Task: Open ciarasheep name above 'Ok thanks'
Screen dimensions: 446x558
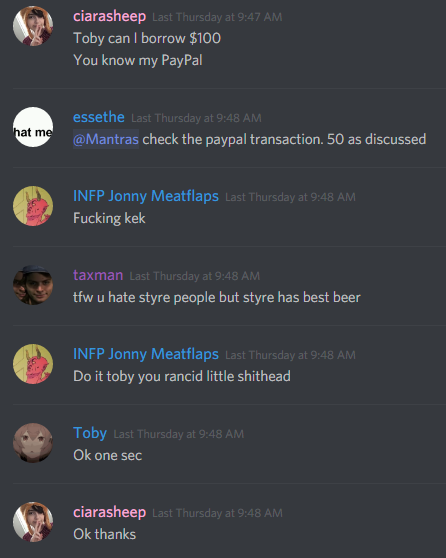Action: [109, 512]
